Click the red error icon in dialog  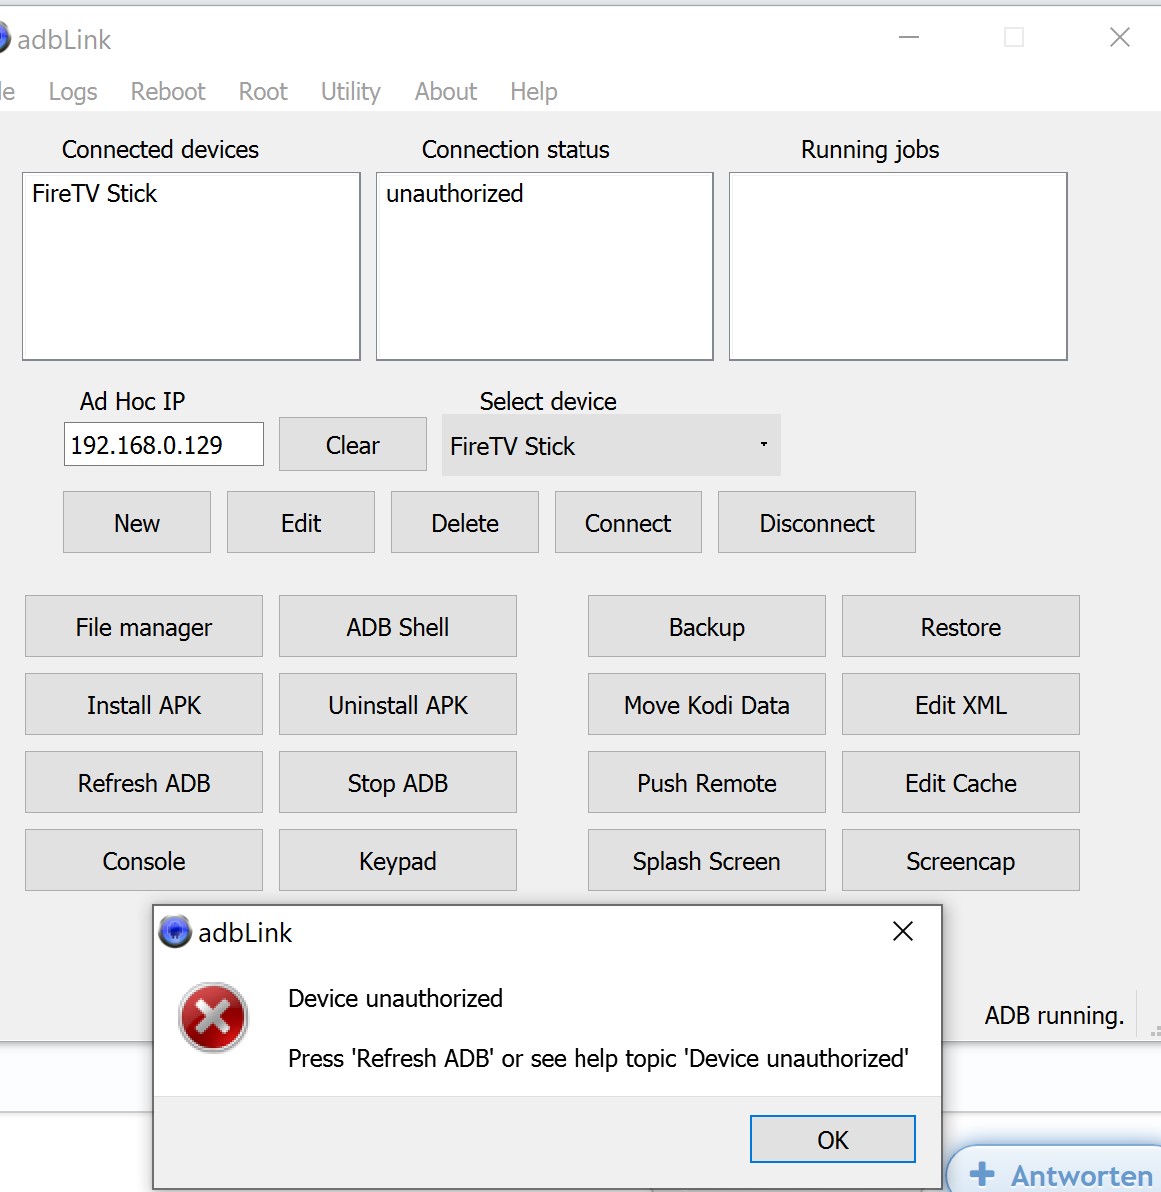(213, 1018)
